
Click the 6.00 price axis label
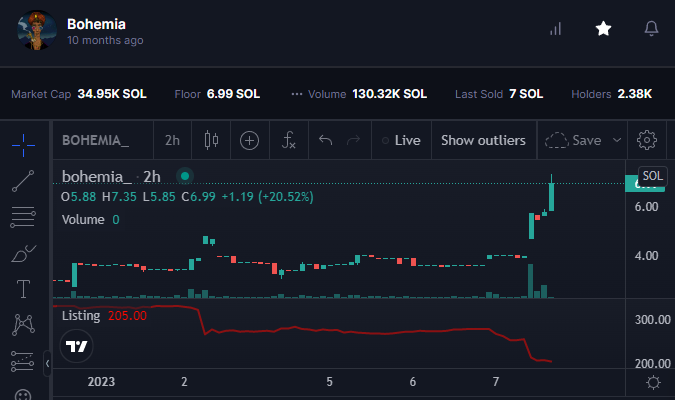(x=646, y=207)
